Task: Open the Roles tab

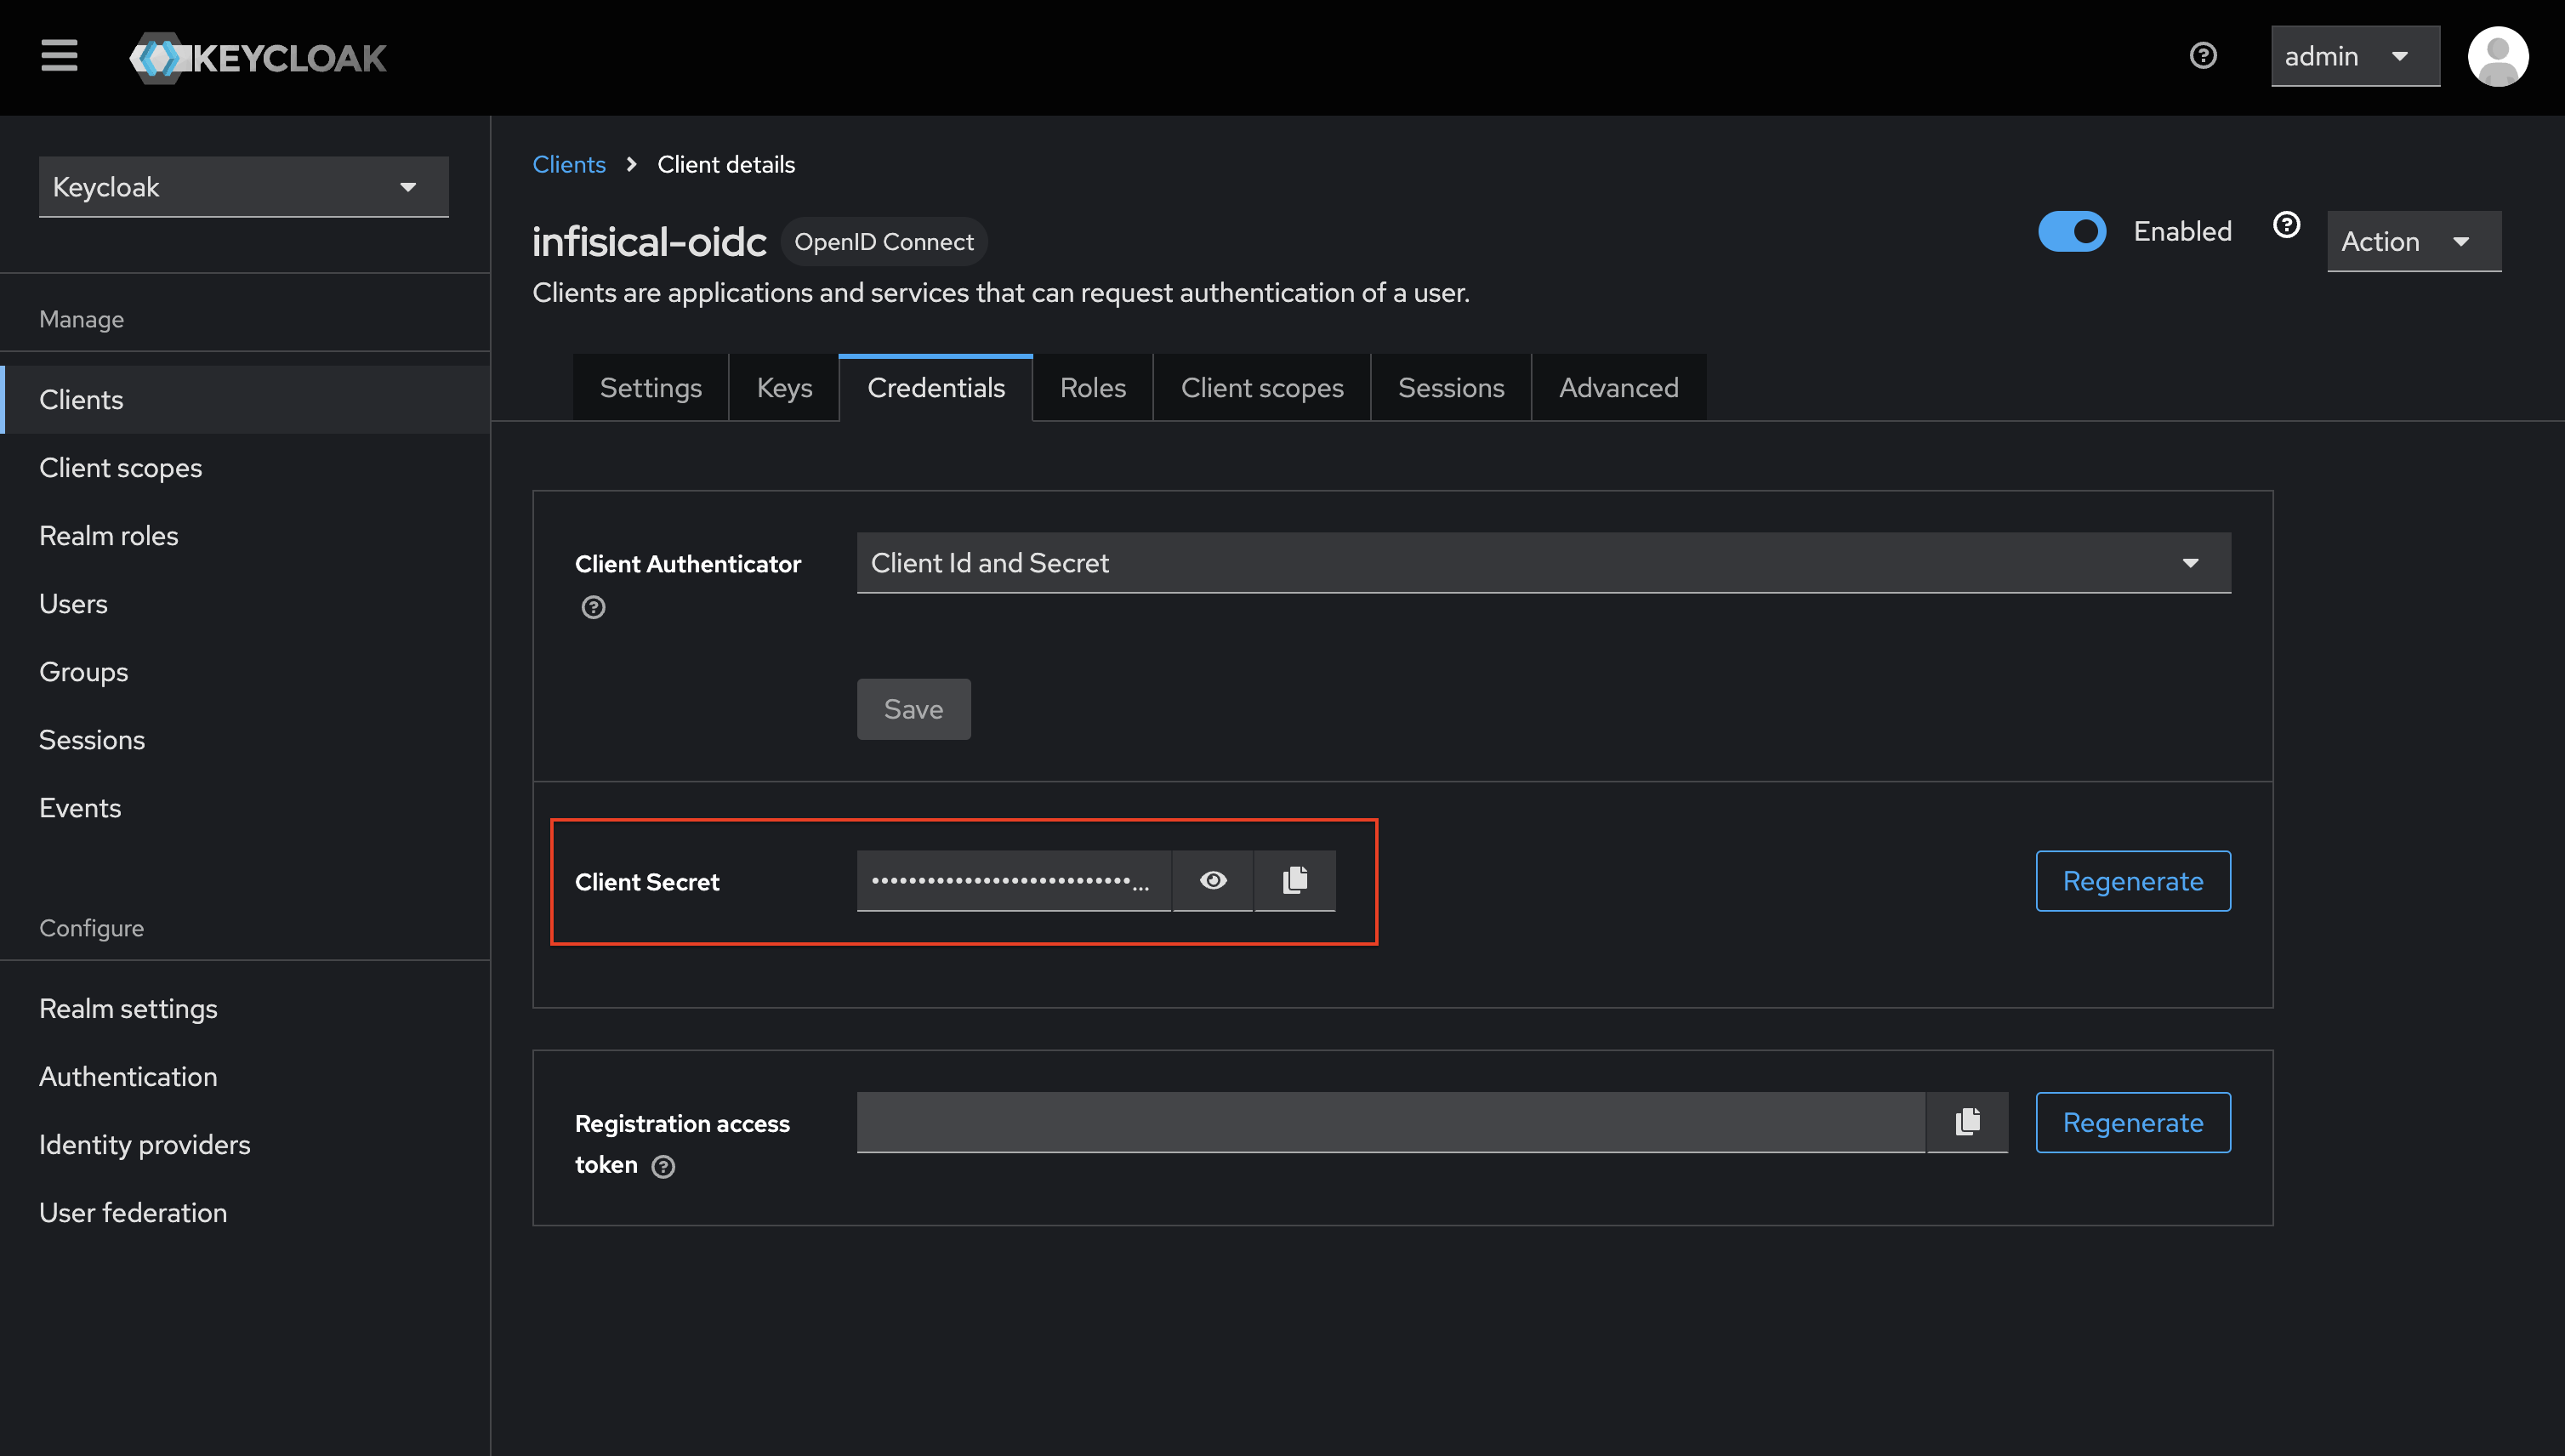Action: (x=1093, y=388)
